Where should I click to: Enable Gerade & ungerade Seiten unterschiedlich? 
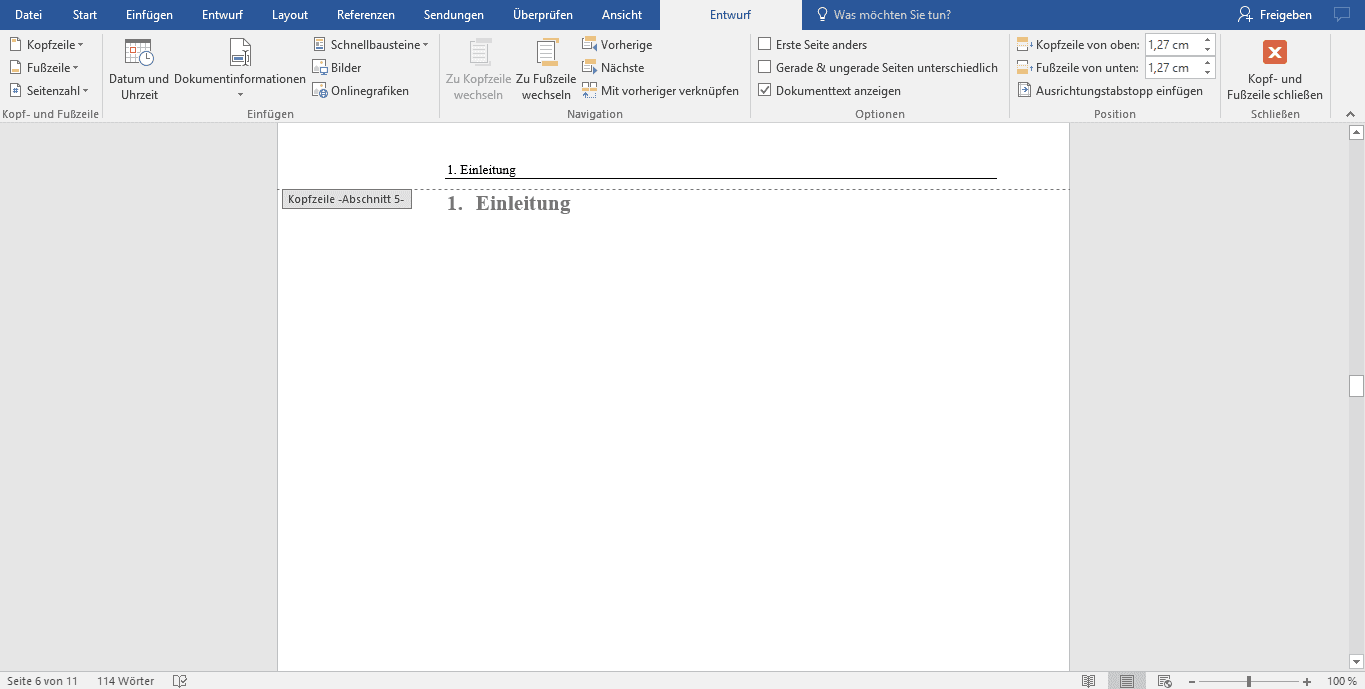(765, 68)
